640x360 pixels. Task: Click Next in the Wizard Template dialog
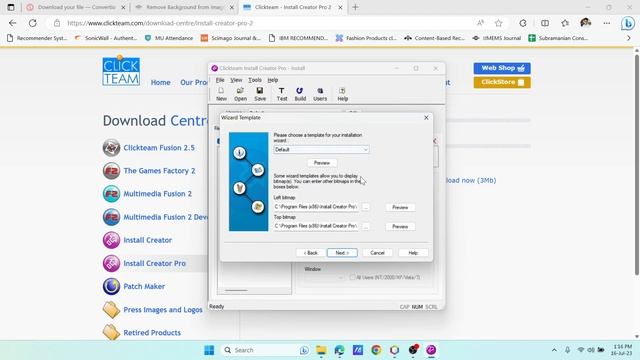tap(342, 253)
